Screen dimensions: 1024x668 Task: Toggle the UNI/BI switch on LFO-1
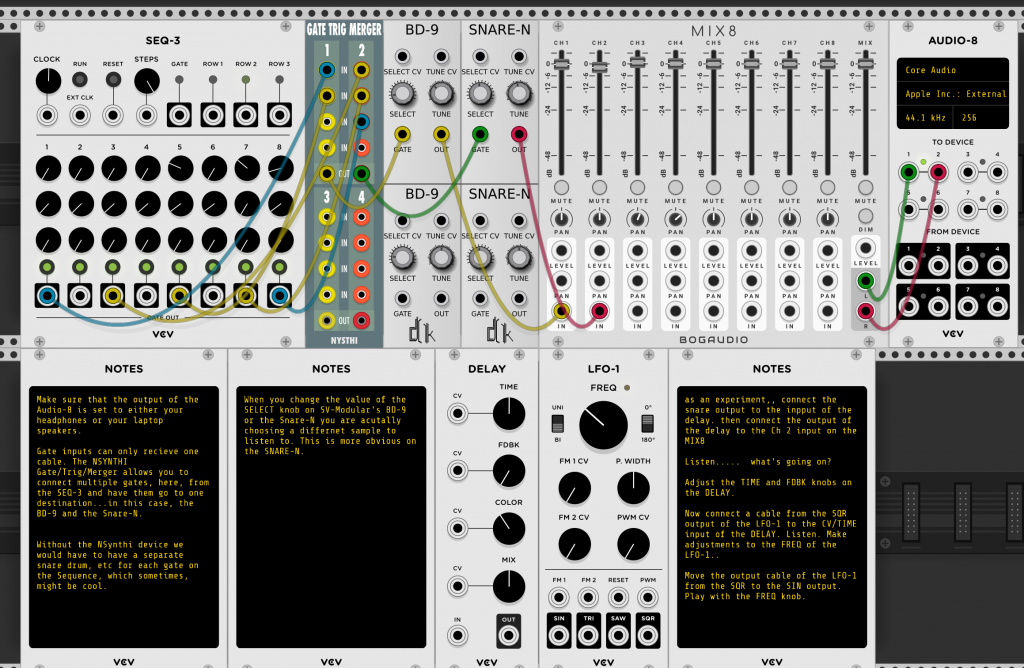[558, 424]
